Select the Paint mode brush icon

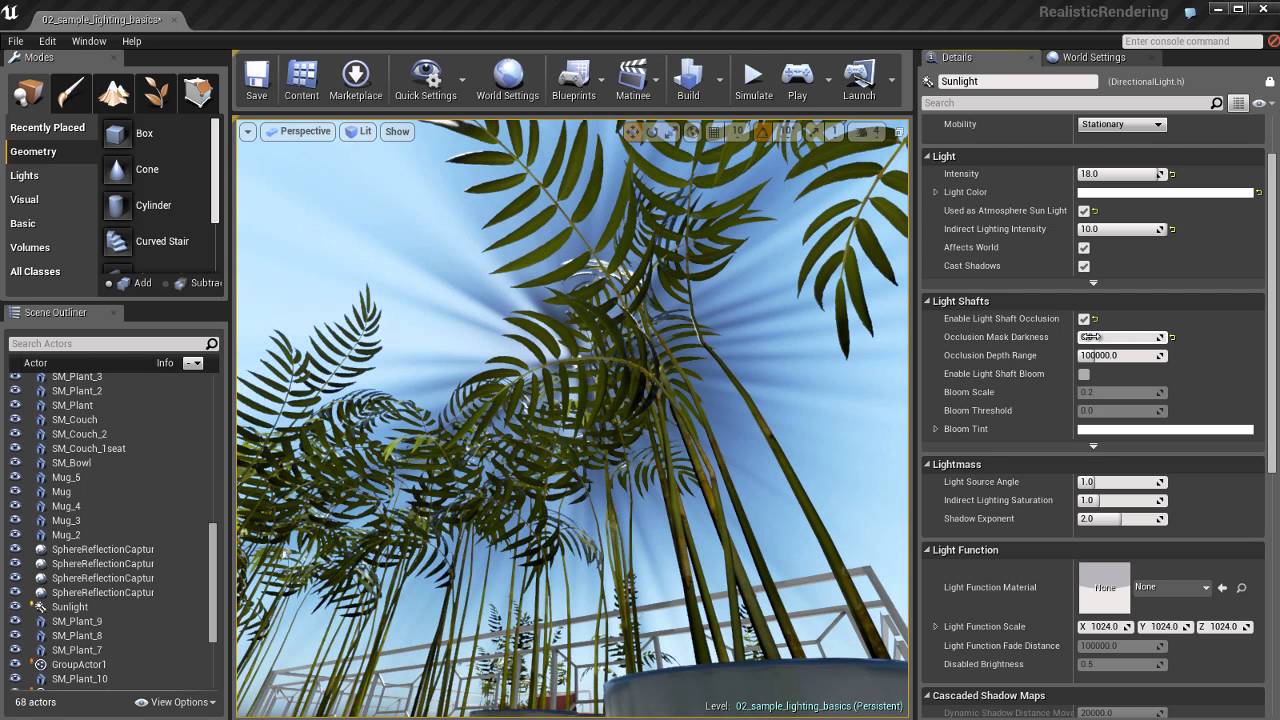(x=70, y=92)
